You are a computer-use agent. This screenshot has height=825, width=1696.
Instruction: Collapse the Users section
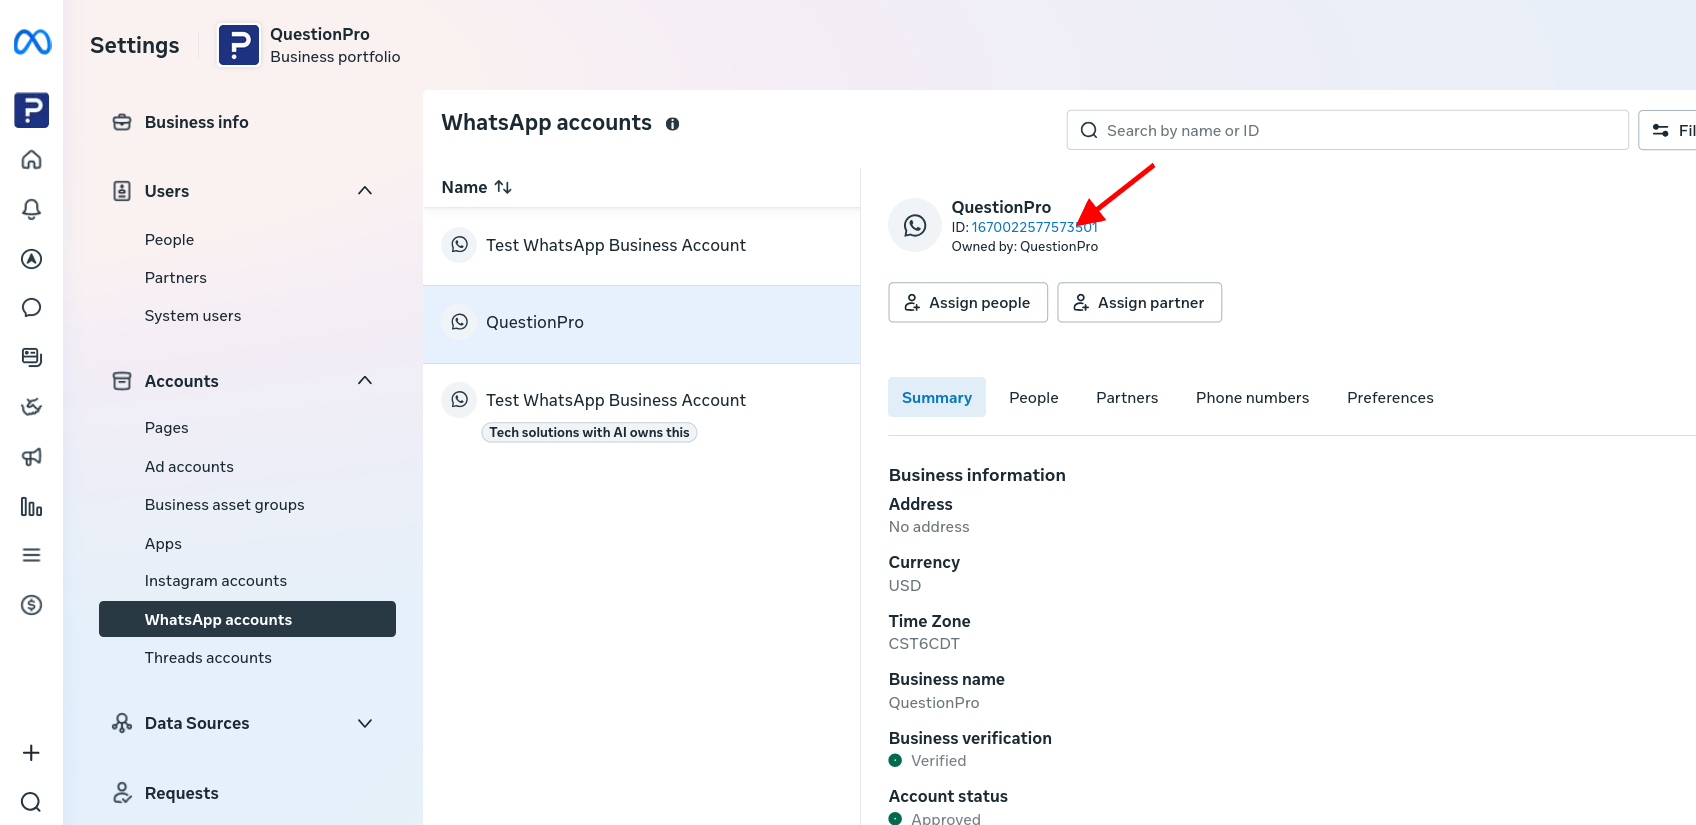pos(365,191)
